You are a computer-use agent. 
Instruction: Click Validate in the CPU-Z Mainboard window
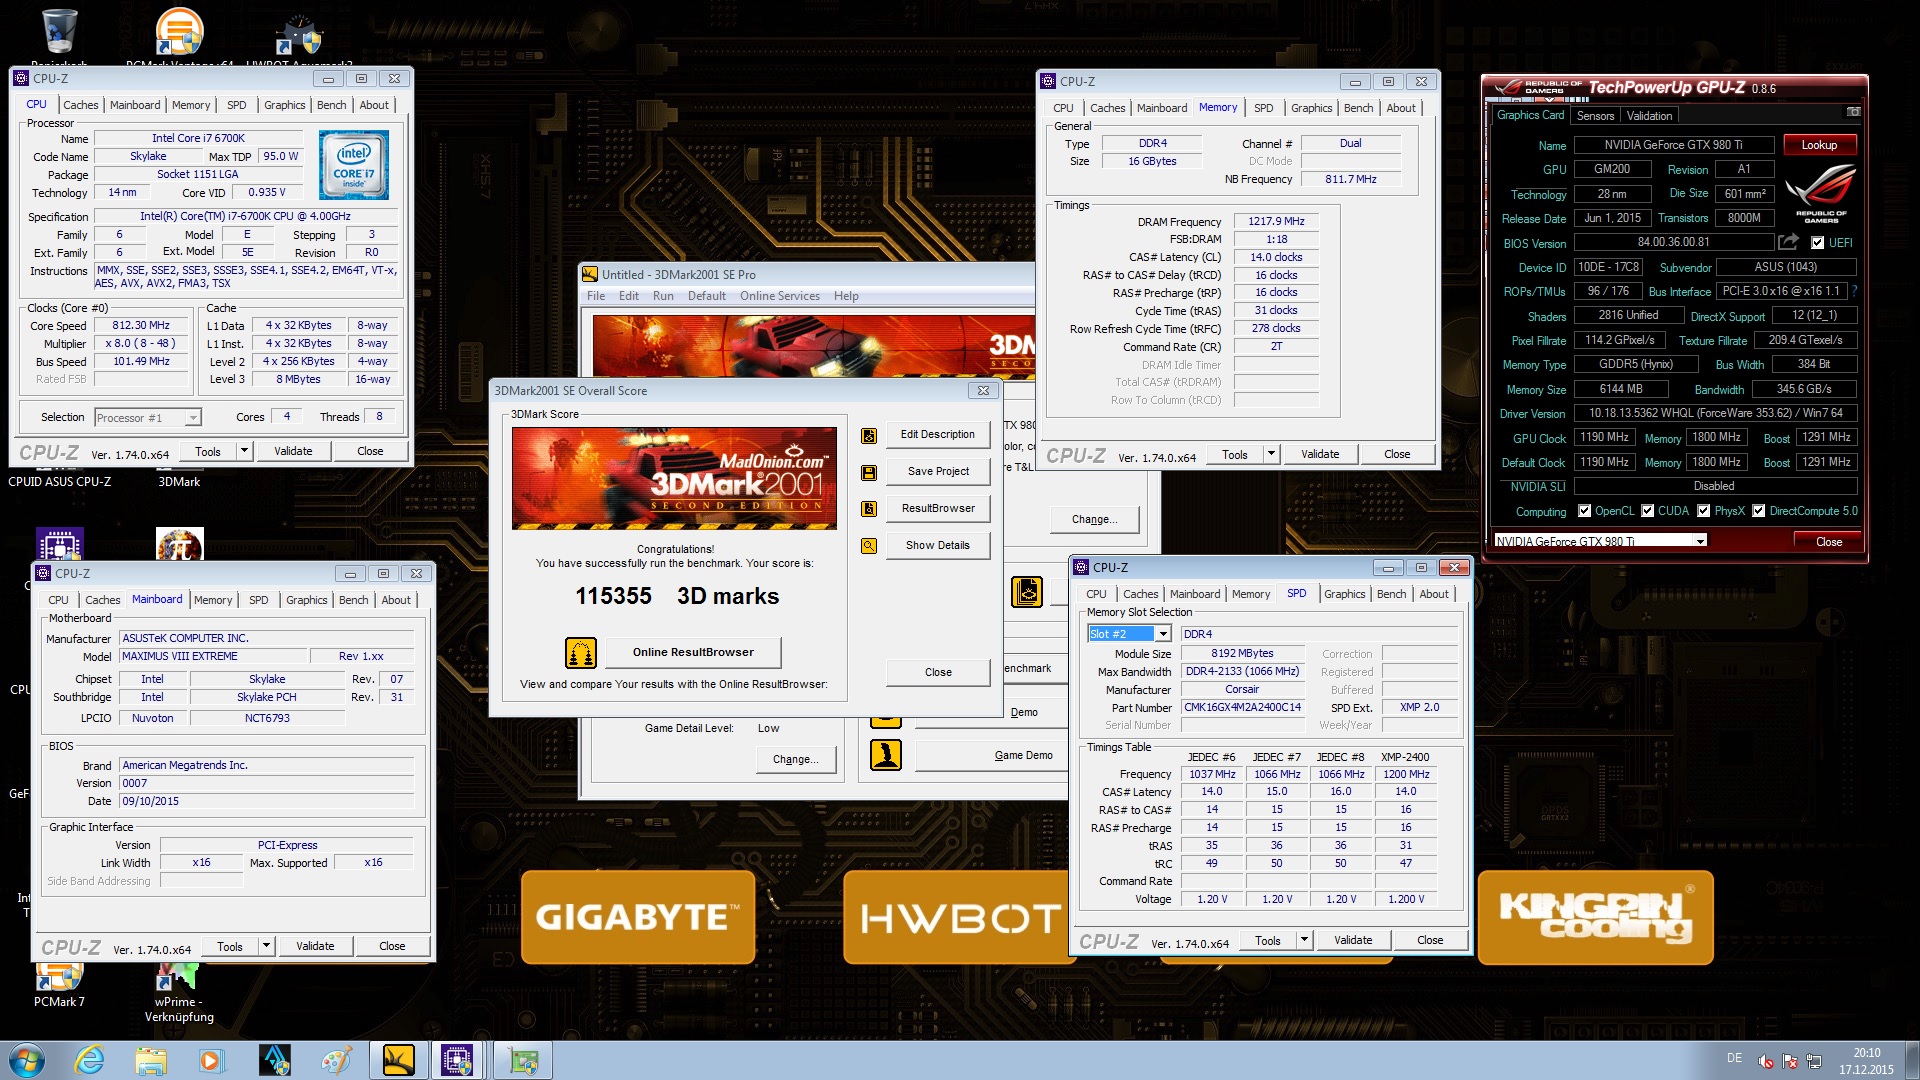(x=315, y=947)
